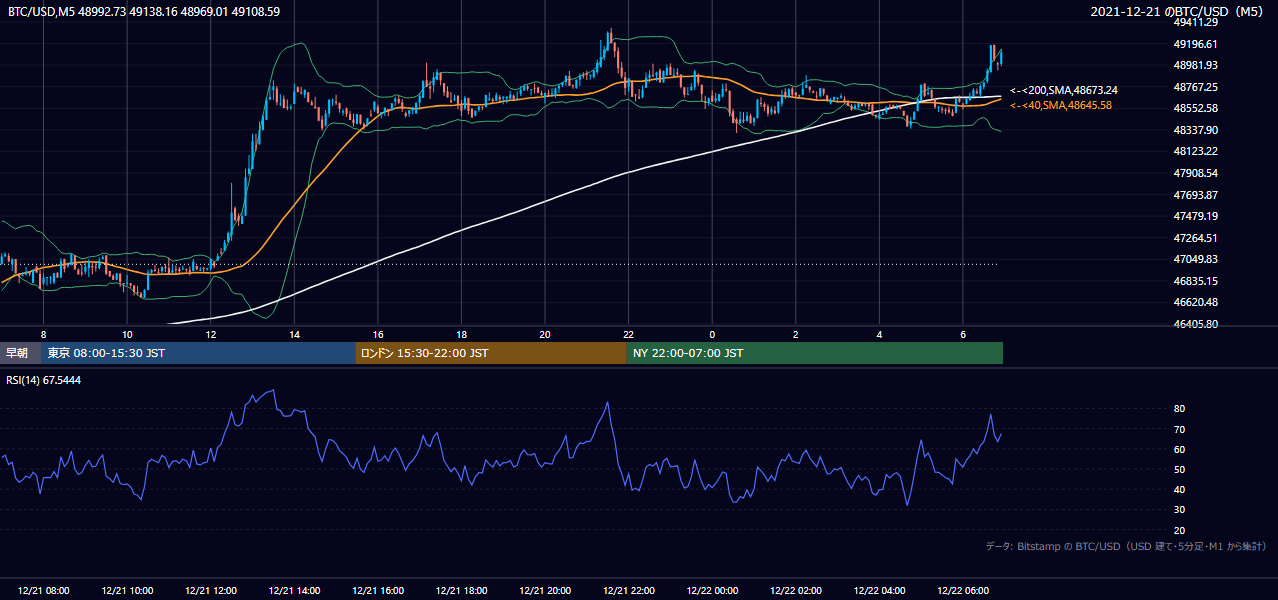This screenshot has height=600, width=1278.
Task: Click the 東京 08:00-15:30 JST session bar
Action: tap(198, 353)
